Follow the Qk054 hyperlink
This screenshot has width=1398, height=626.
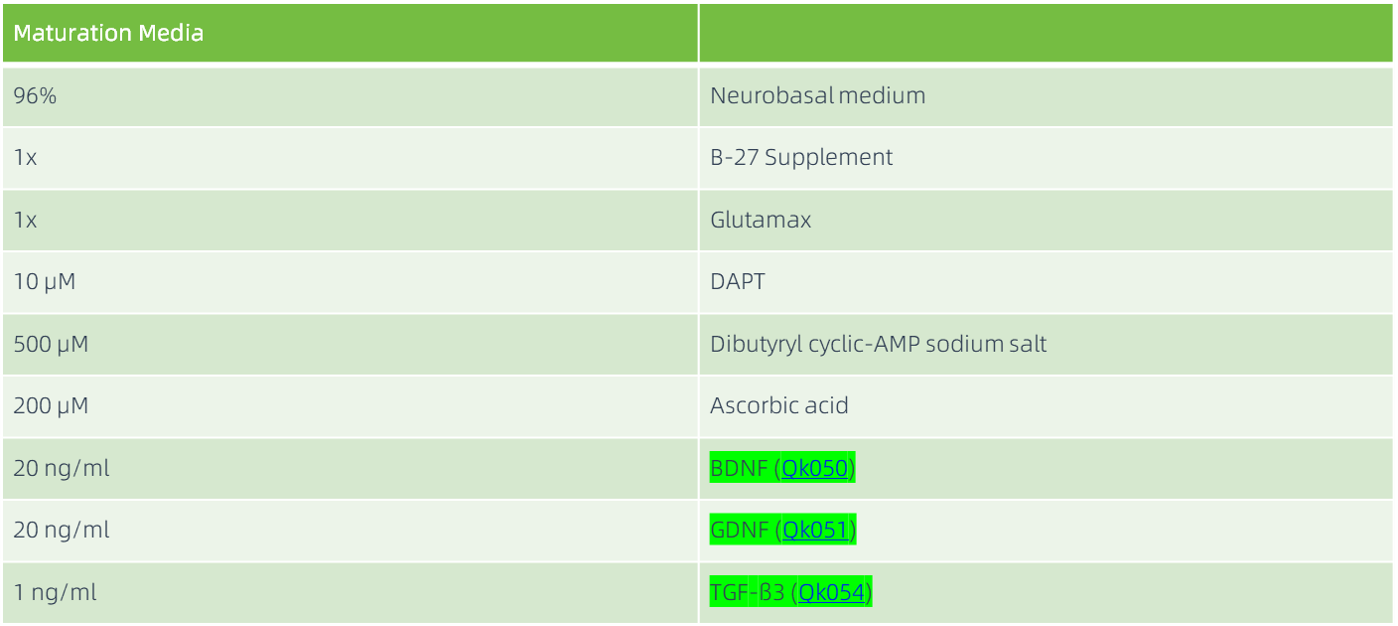(832, 593)
